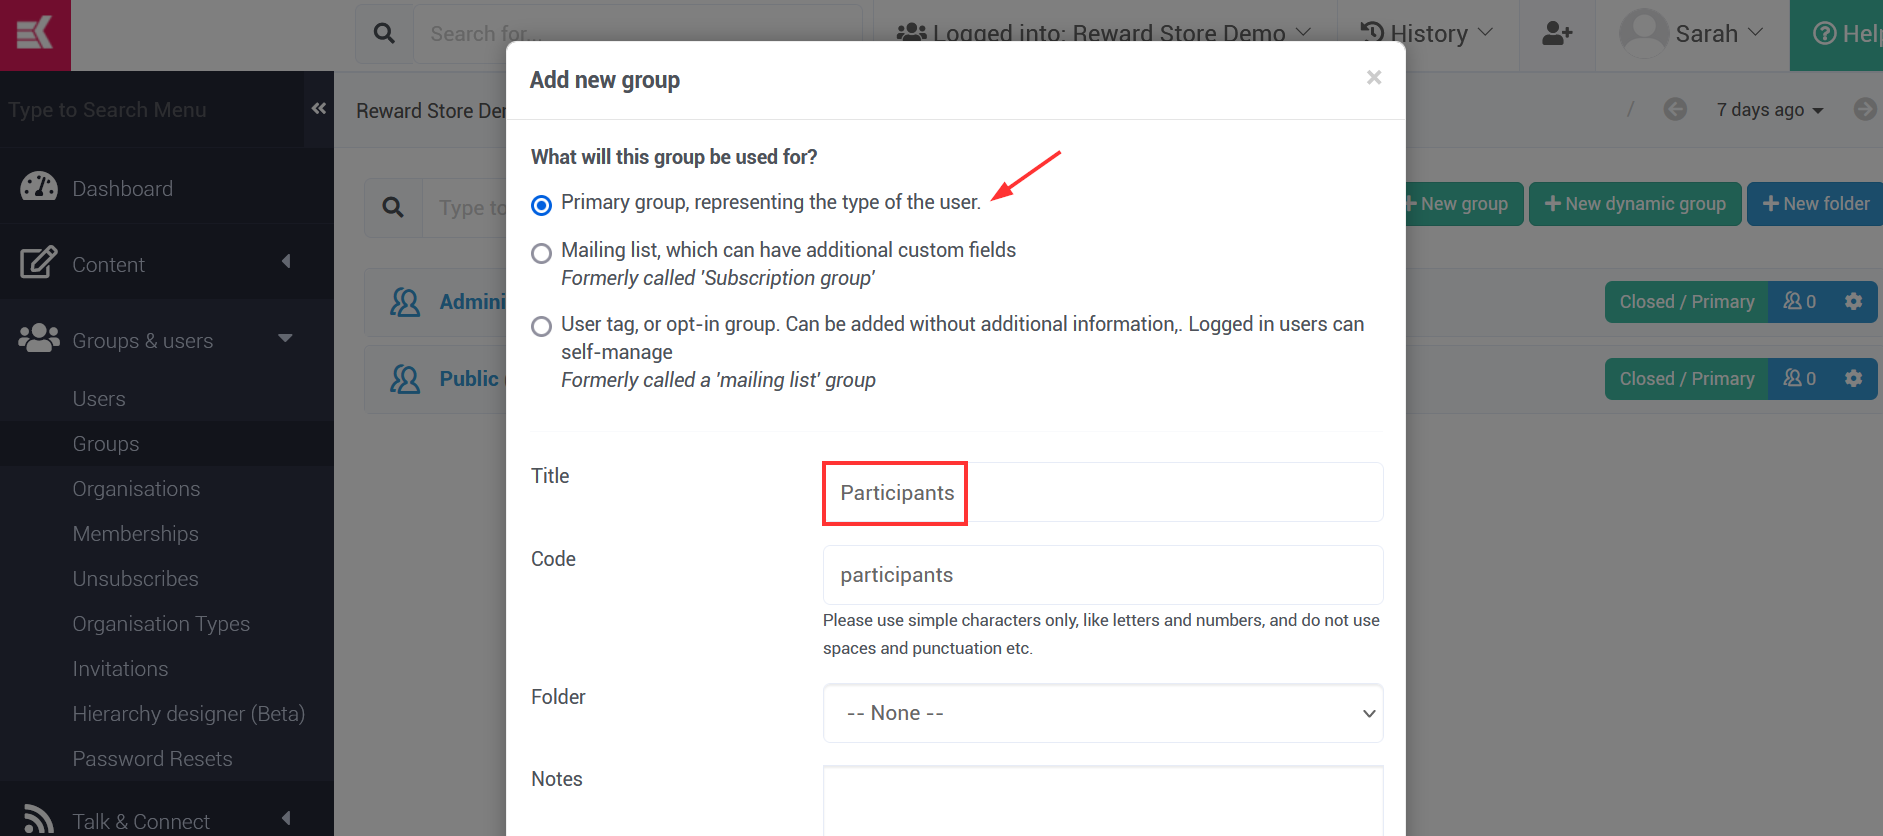Expand the 7 days ago dropdown

(1769, 110)
